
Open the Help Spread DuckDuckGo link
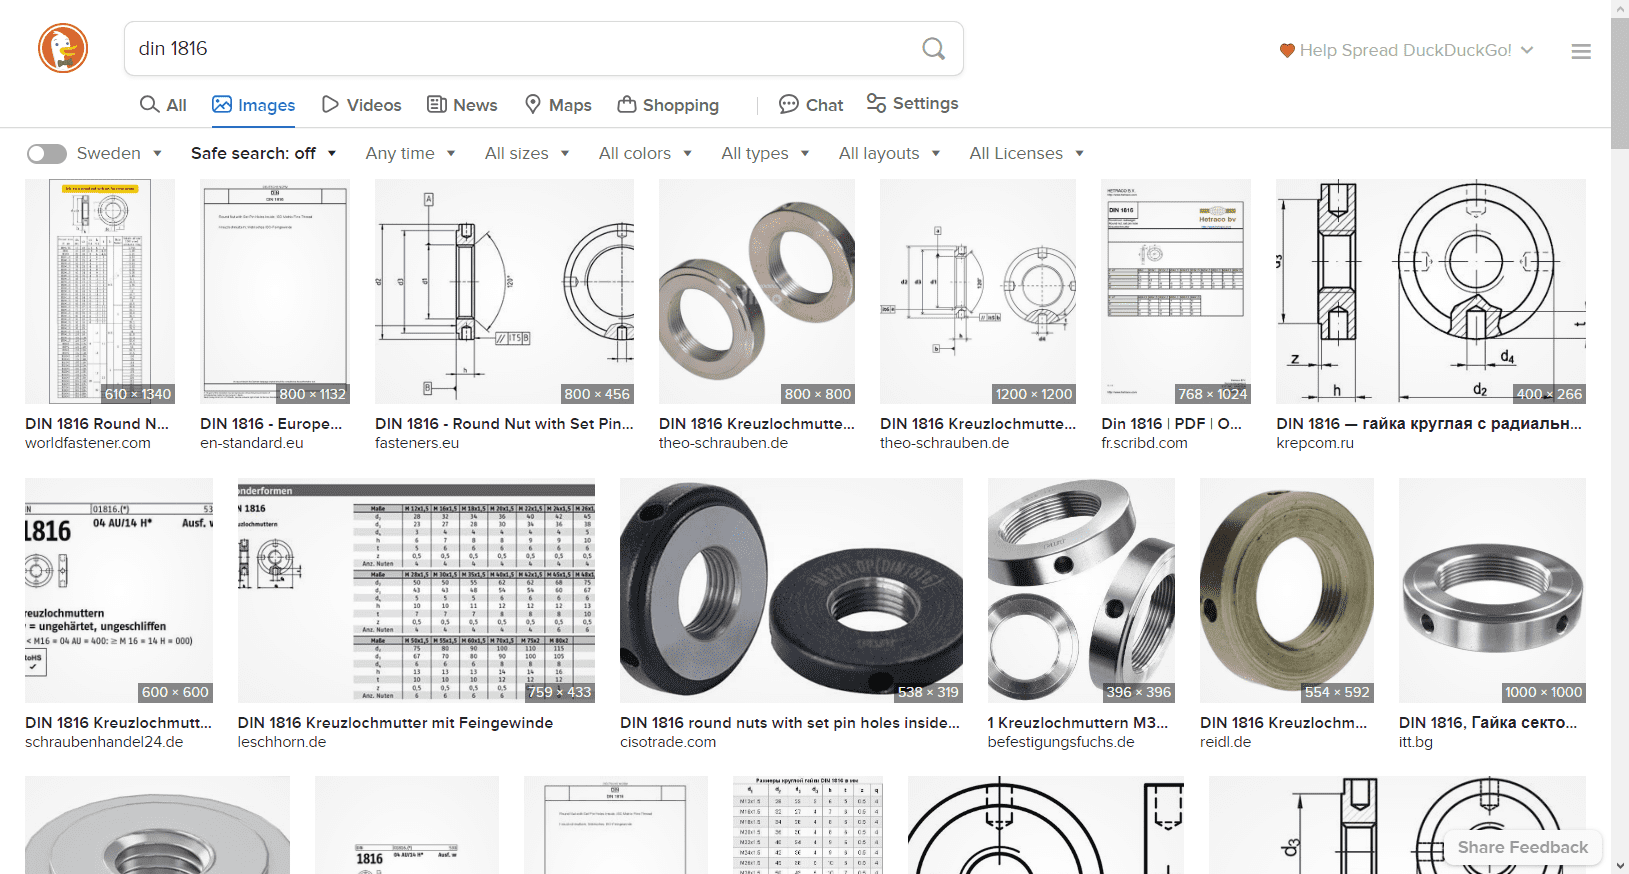(x=1405, y=50)
